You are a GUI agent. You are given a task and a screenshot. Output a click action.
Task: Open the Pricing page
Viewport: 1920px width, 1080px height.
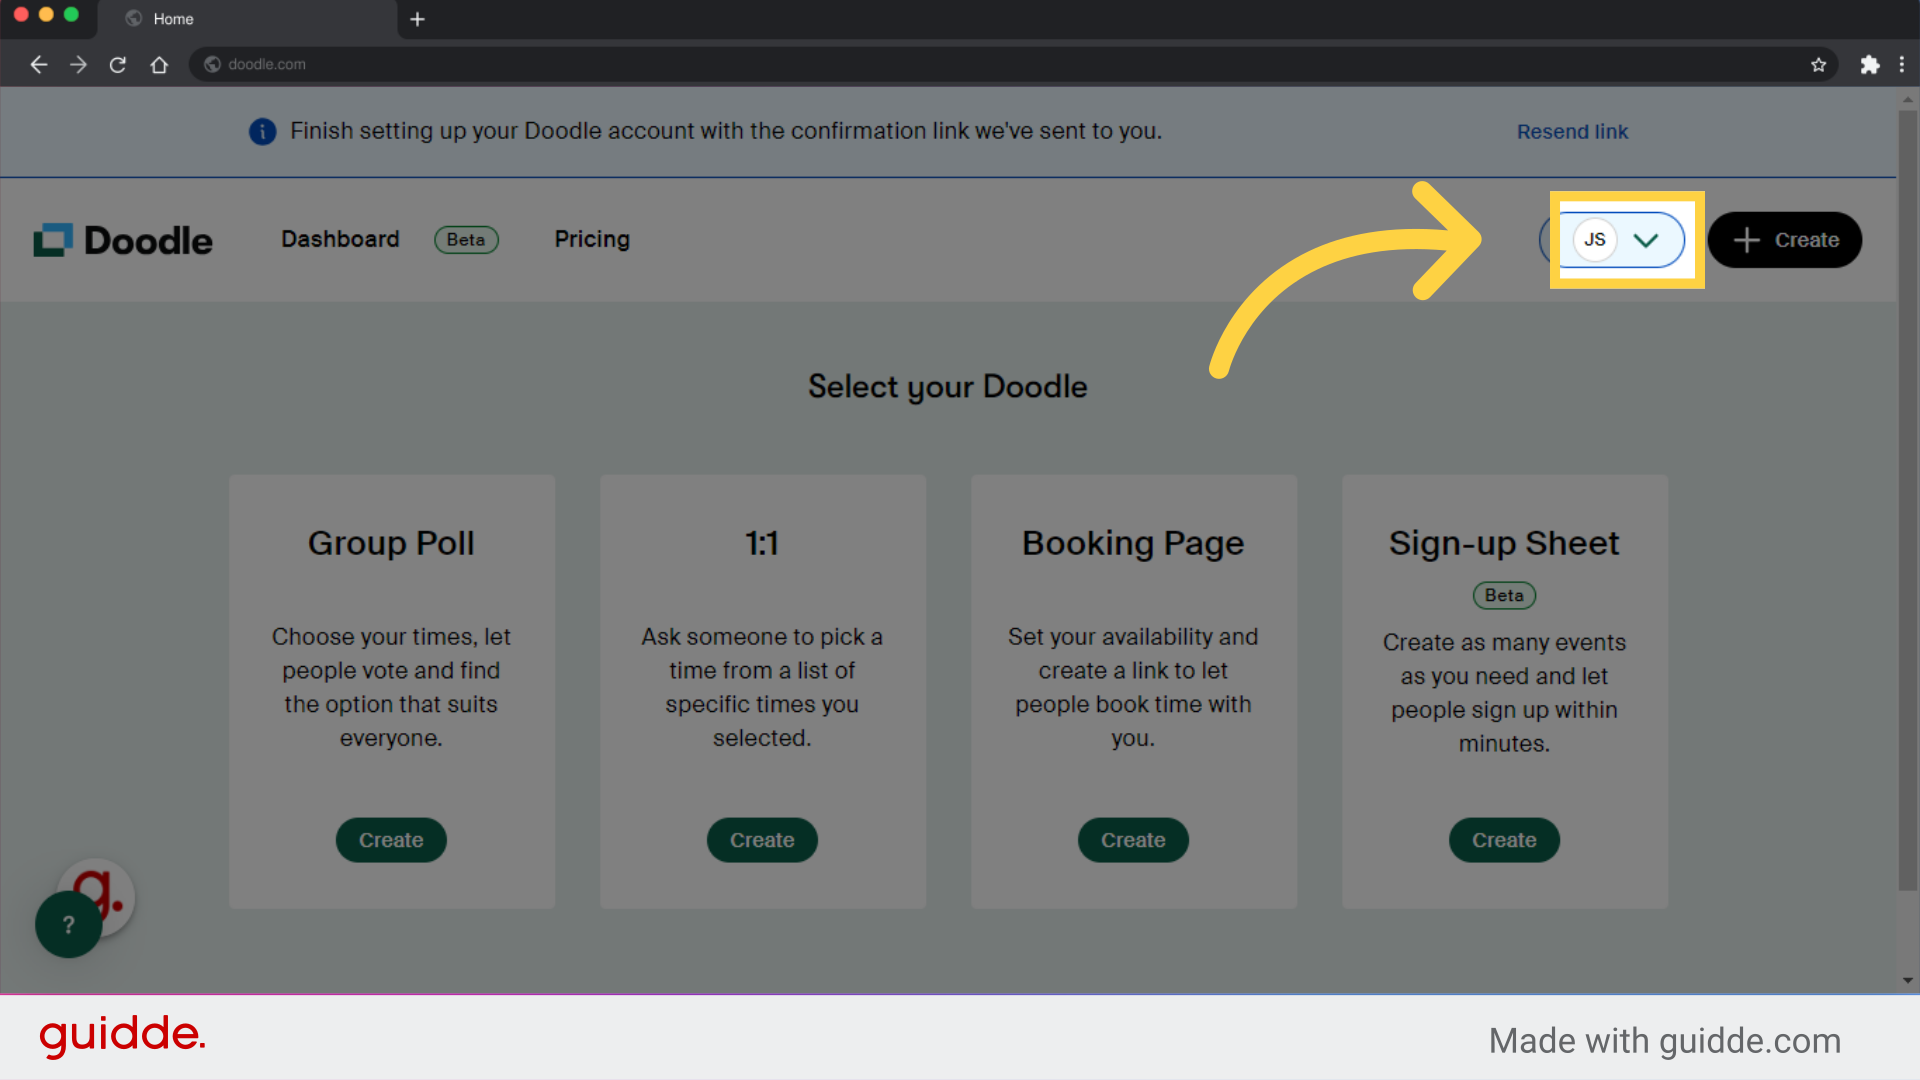(x=592, y=239)
